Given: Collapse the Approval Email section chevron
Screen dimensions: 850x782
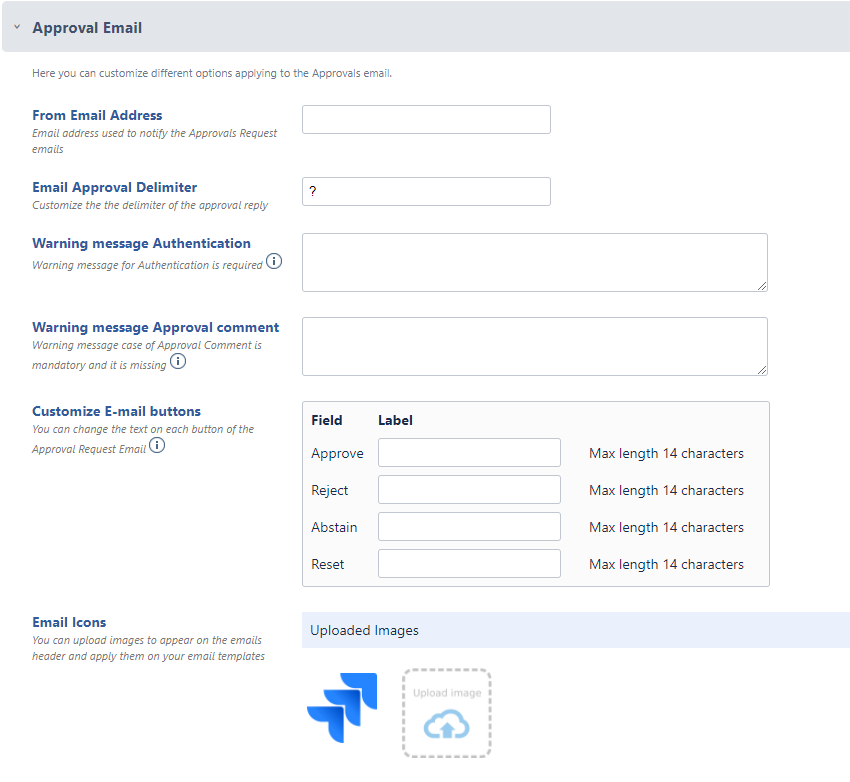Looking at the screenshot, I should (x=17, y=28).
